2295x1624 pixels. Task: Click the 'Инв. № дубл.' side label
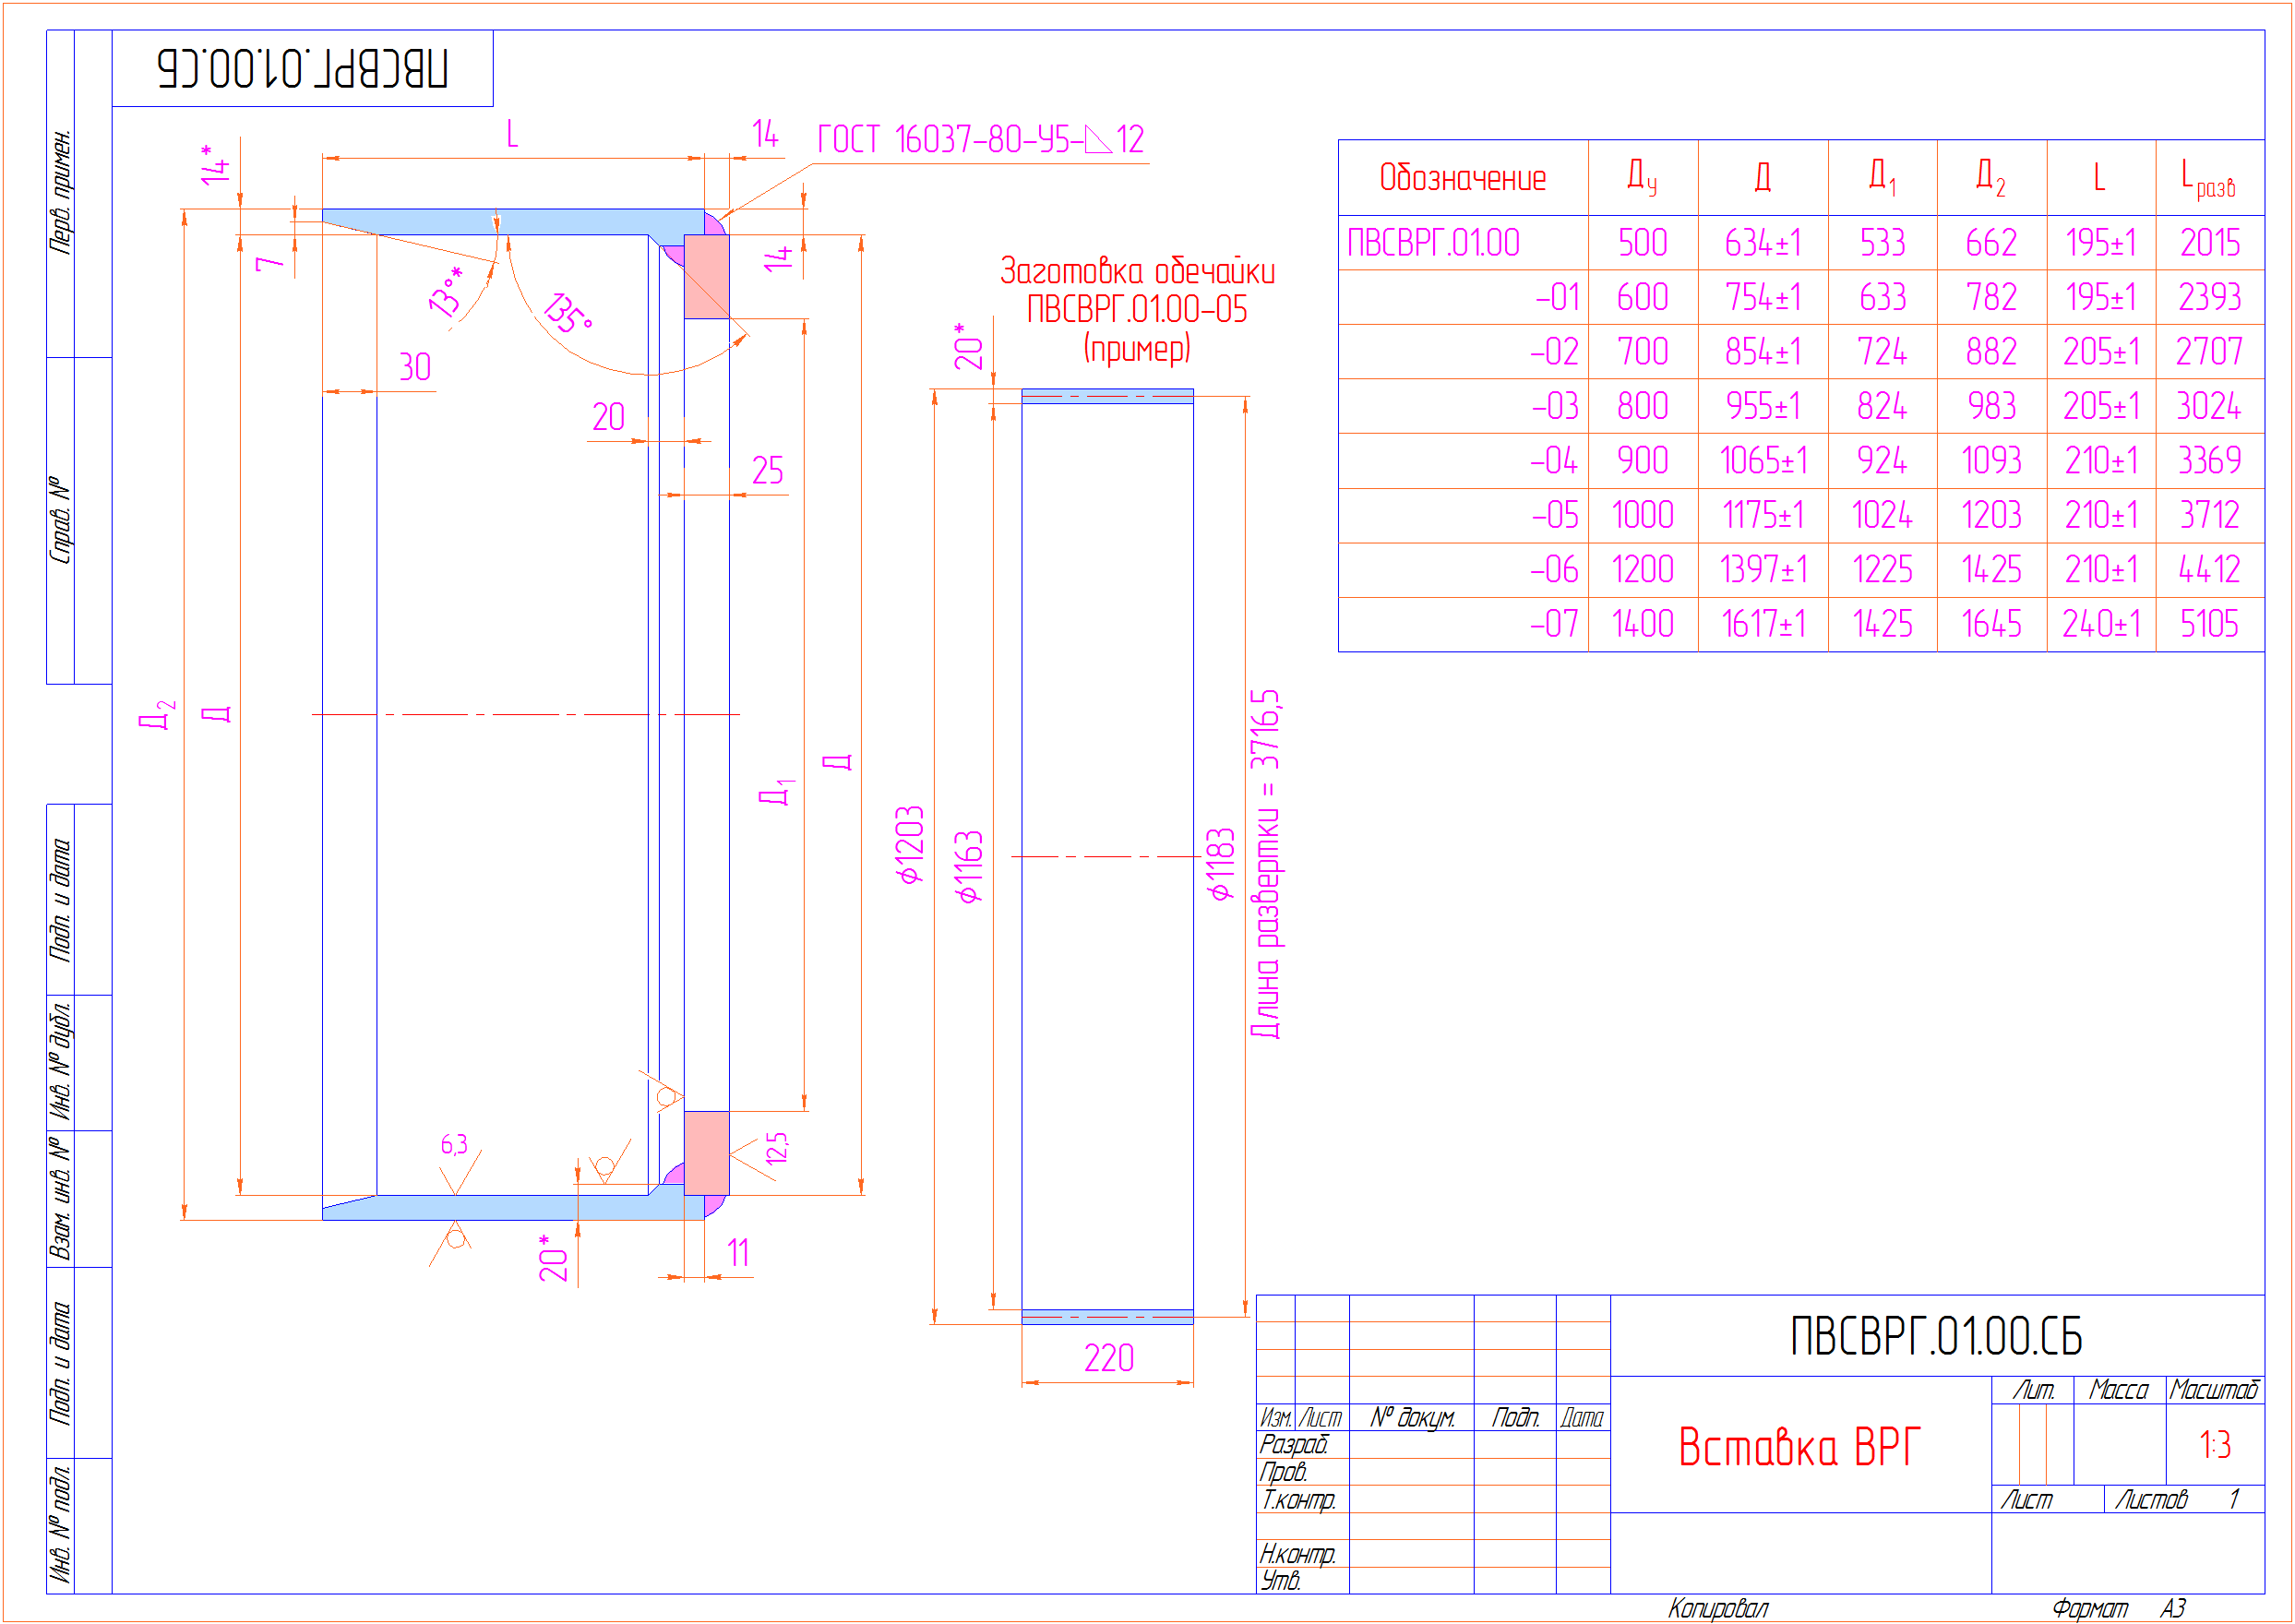(61, 1062)
